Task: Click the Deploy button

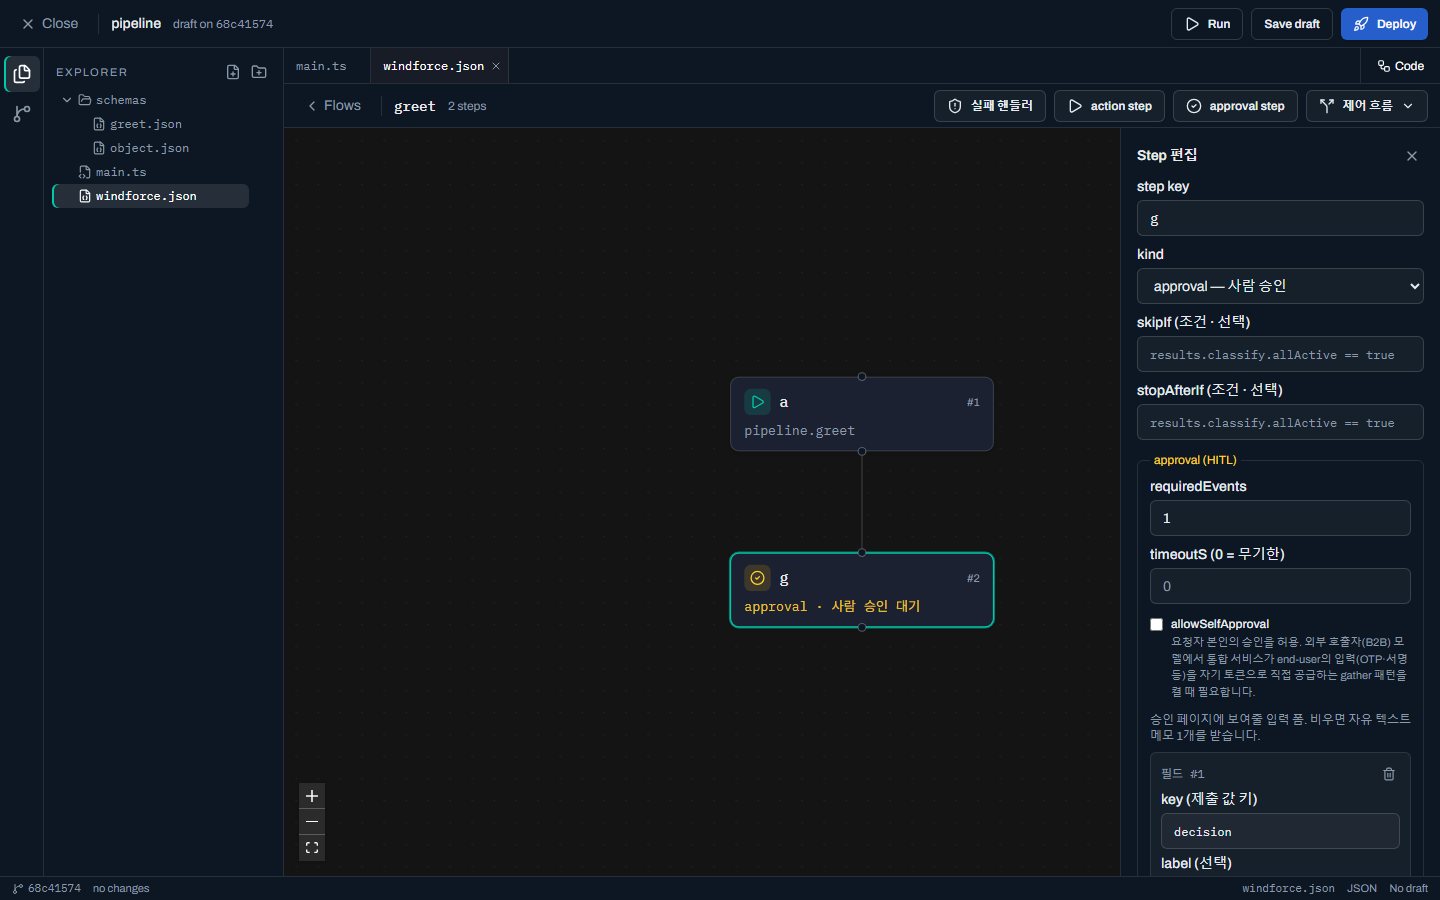Action: pyautogui.click(x=1385, y=24)
